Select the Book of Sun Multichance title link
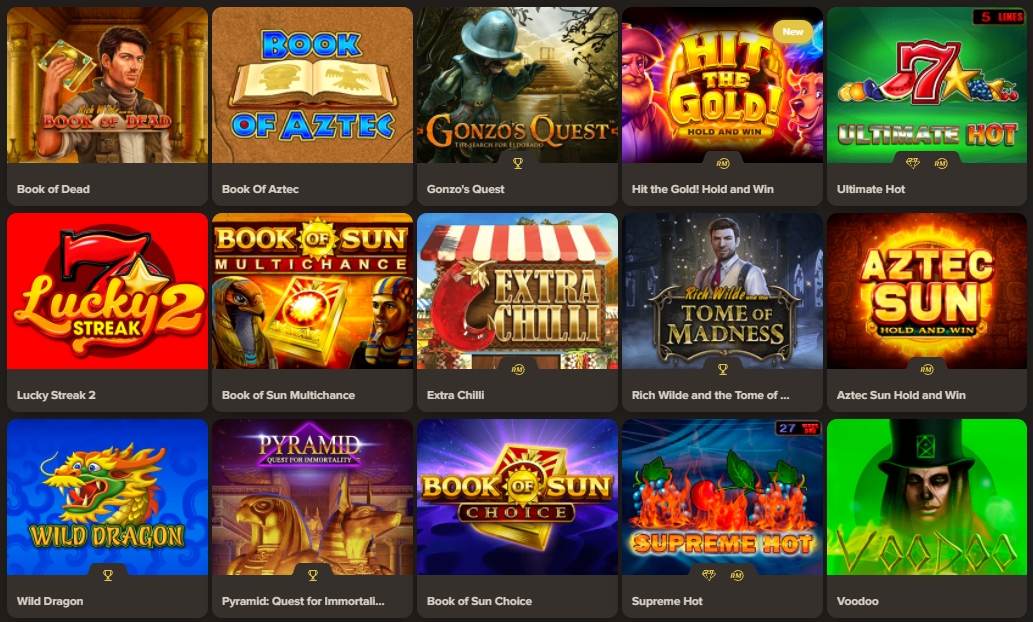Screen dimensions: 1033x622 (x=289, y=395)
